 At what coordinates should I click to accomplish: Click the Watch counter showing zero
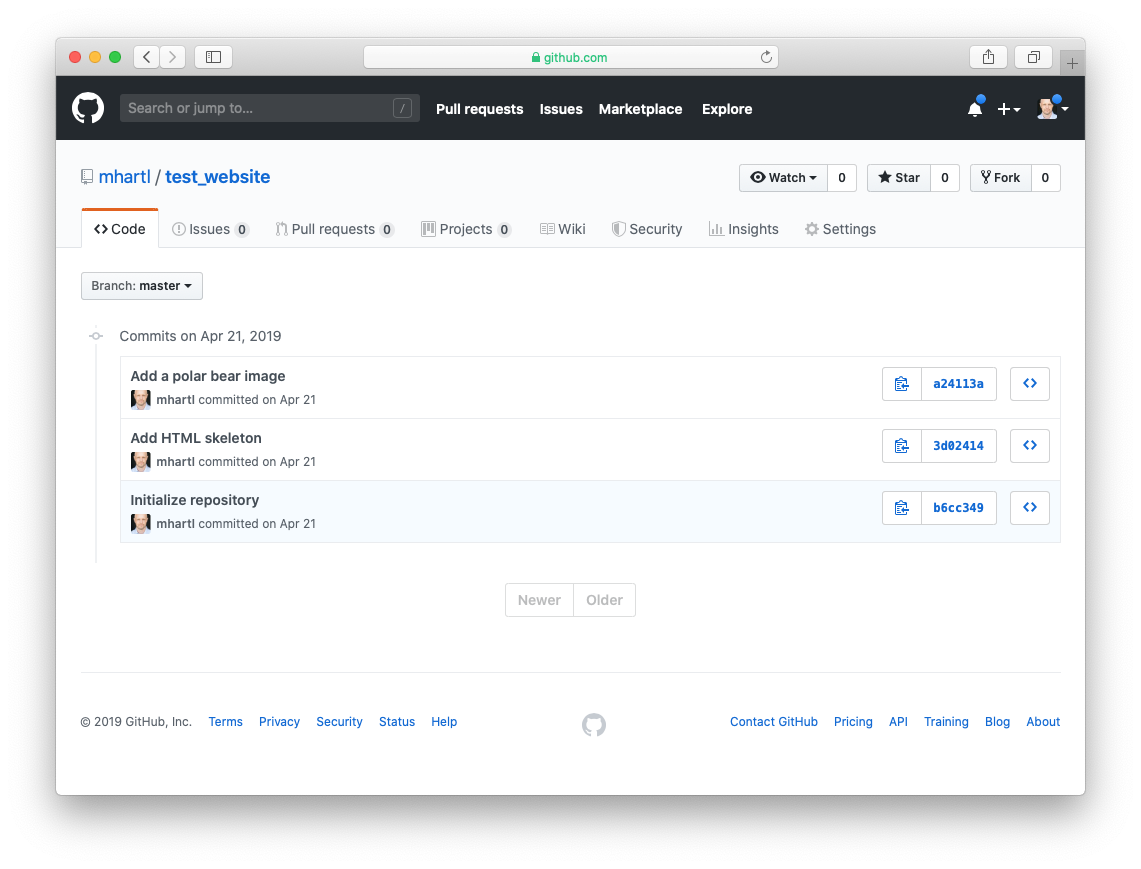pos(841,177)
